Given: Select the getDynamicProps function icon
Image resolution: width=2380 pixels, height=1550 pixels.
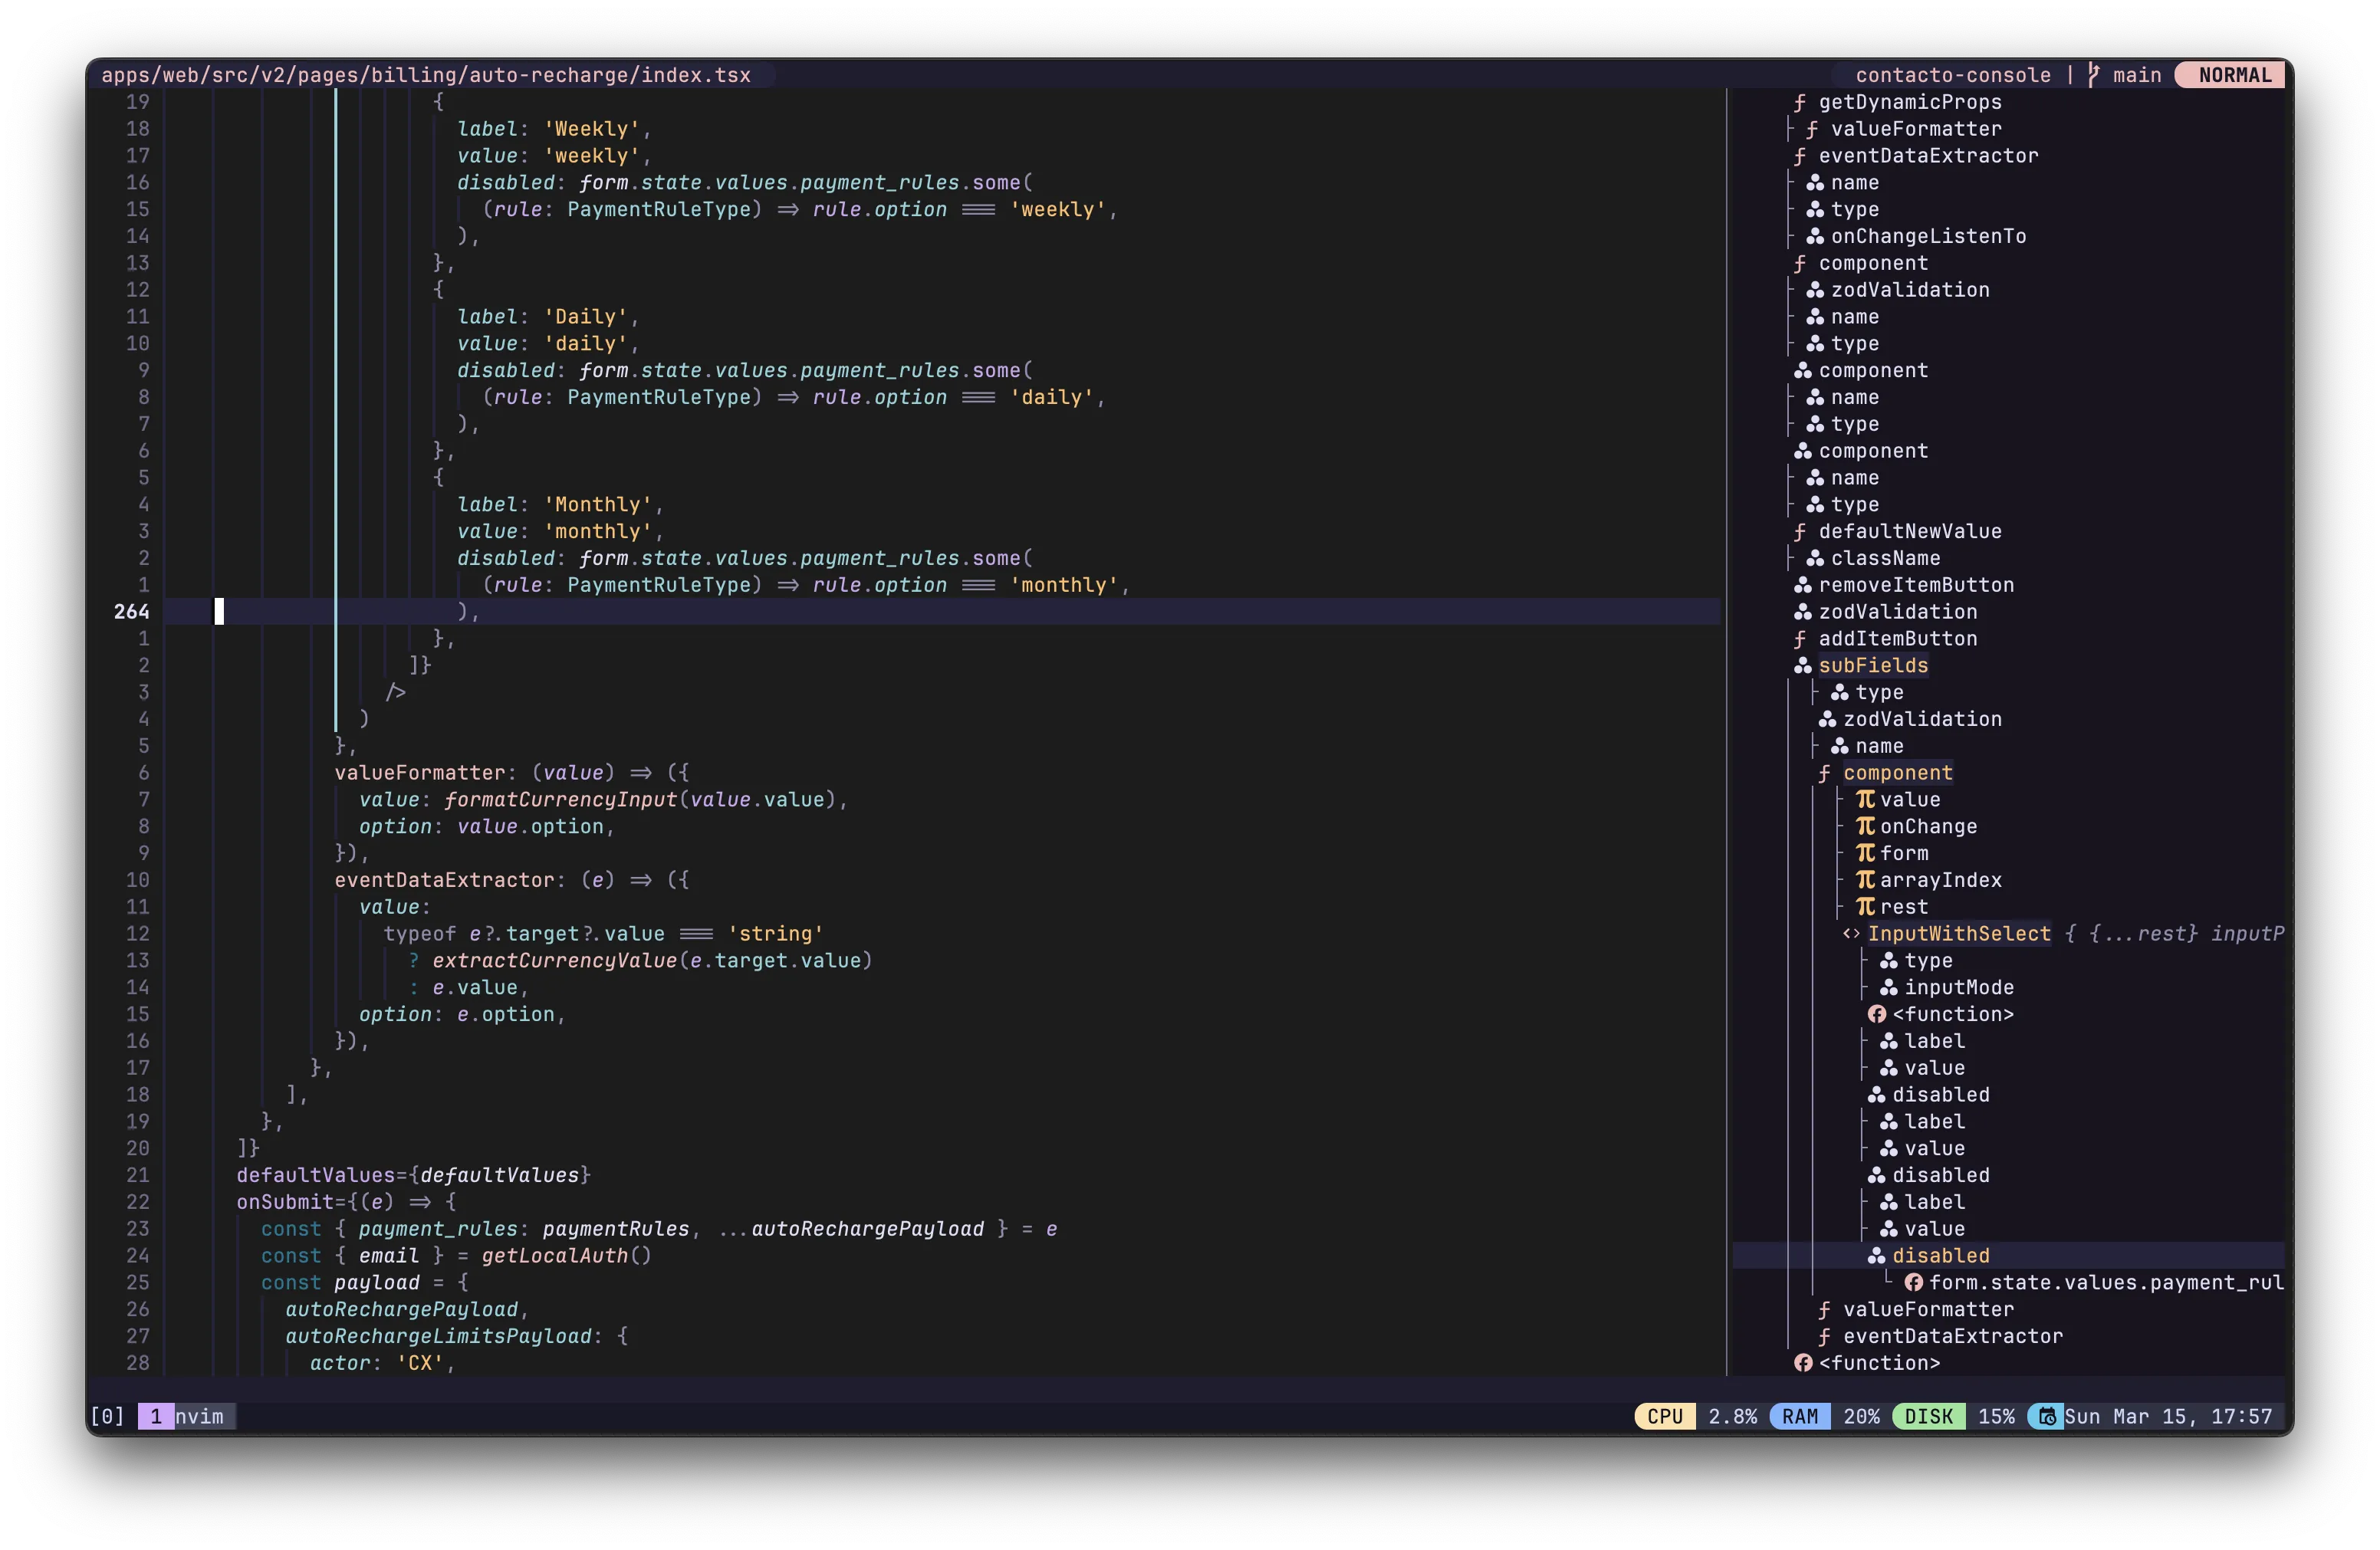Looking at the screenshot, I should [1800, 103].
